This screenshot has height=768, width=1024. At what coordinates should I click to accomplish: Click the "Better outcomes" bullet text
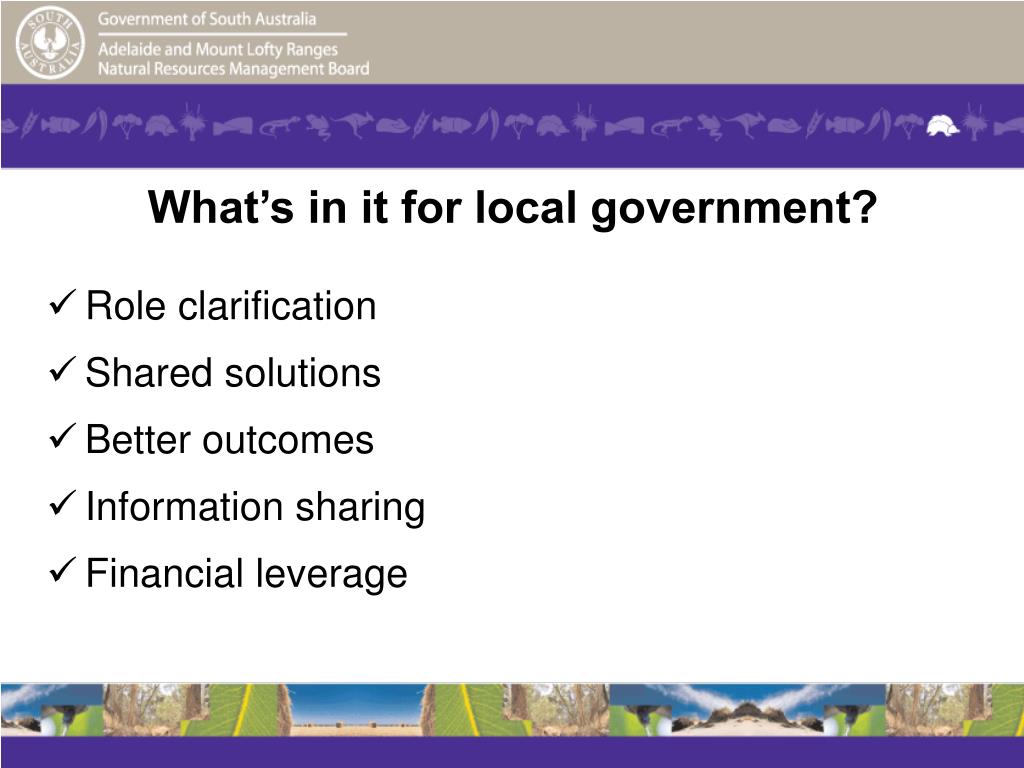[230, 440]
